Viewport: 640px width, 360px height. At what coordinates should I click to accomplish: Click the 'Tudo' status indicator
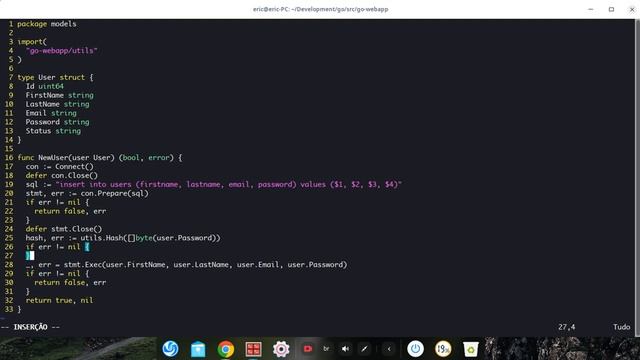click(x=621, y=327)
